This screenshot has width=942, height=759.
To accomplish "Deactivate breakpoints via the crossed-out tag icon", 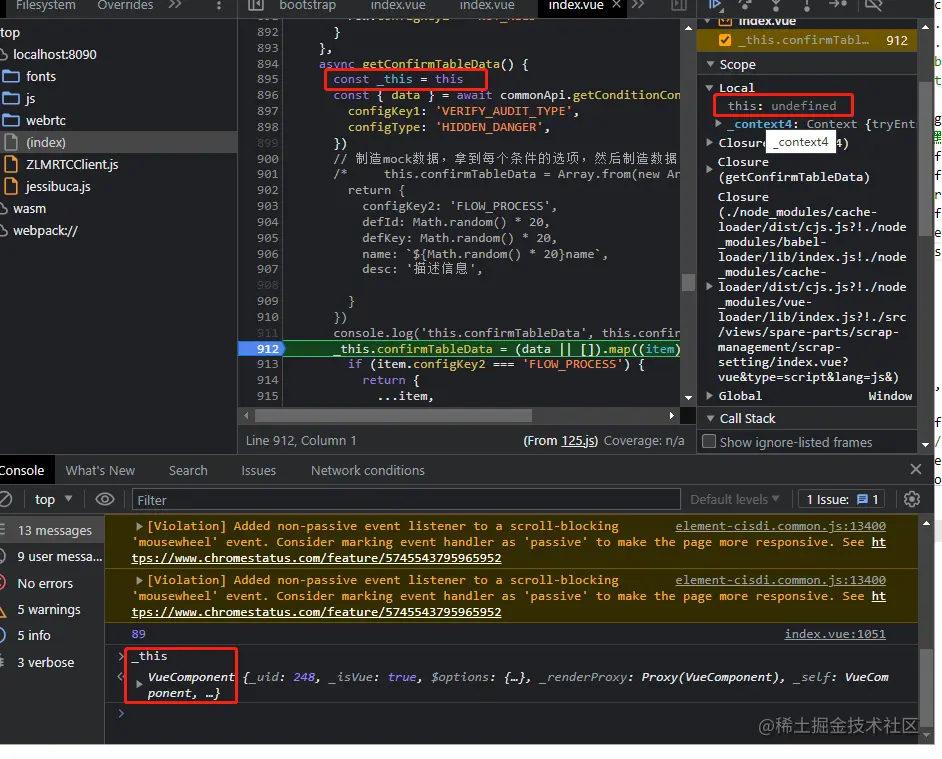I will pyautogui.click(x=873, y=5).
